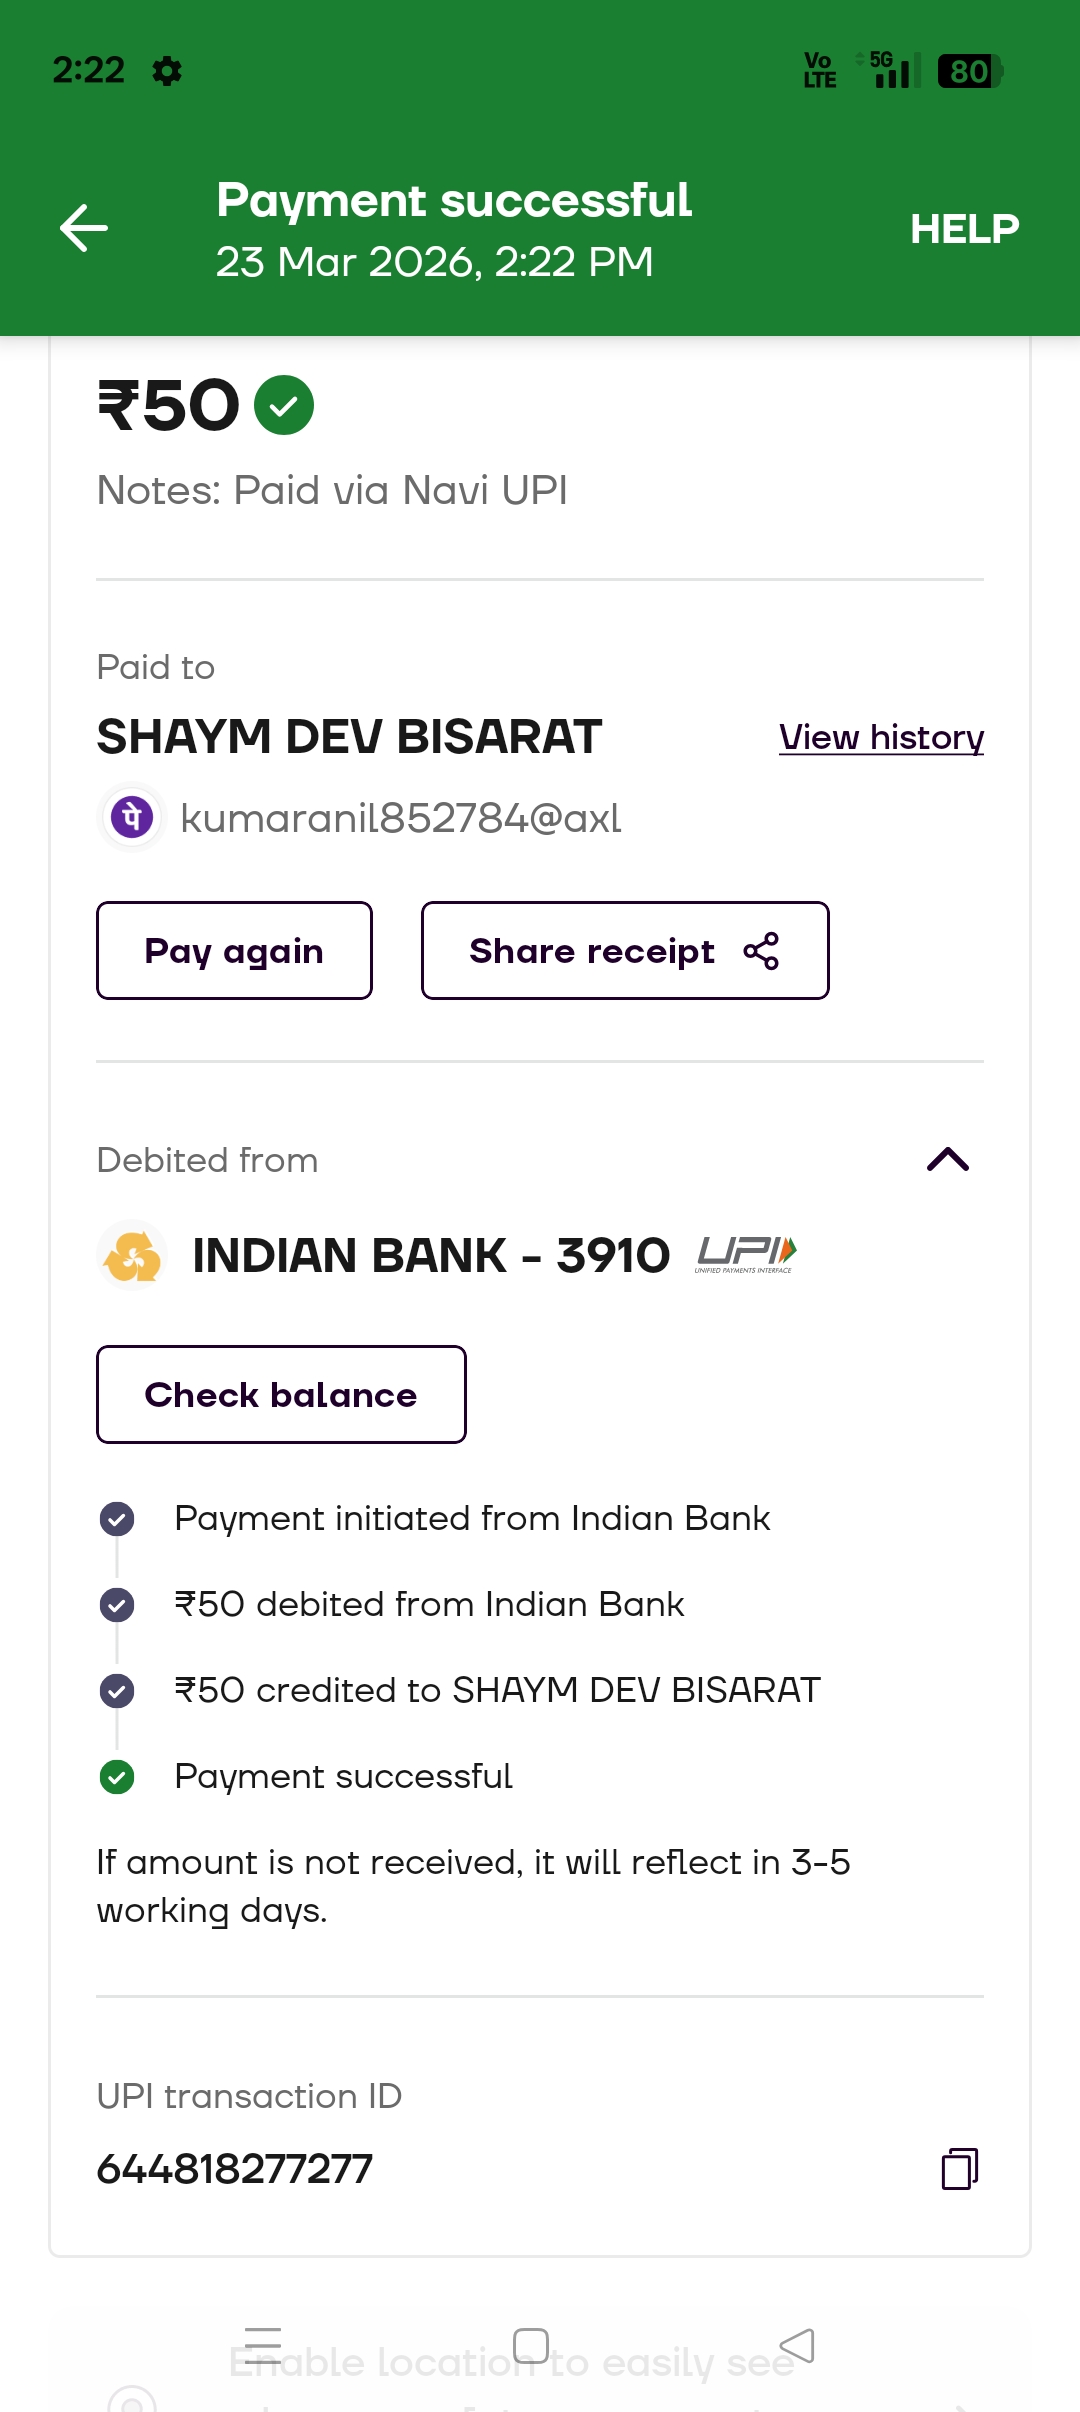Tap the UPI logo next to bank name
Screen dimensions: 1080x2412
point(746,1254)
